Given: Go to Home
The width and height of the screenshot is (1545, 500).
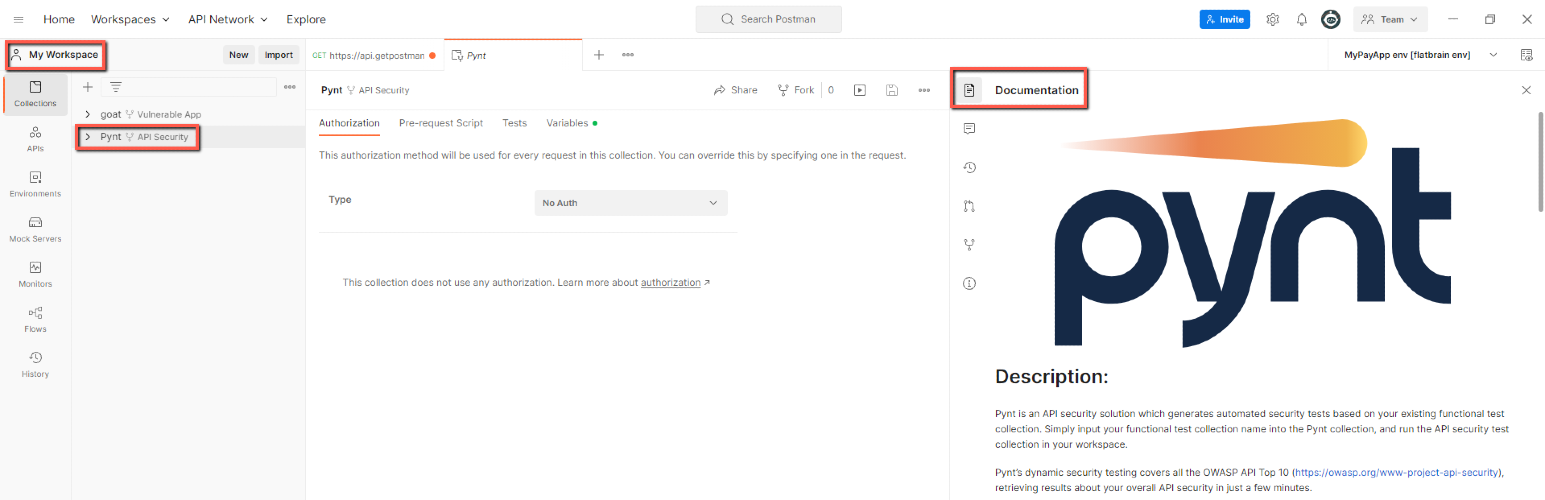Looking at the screenshot, I should pos(59,19).
